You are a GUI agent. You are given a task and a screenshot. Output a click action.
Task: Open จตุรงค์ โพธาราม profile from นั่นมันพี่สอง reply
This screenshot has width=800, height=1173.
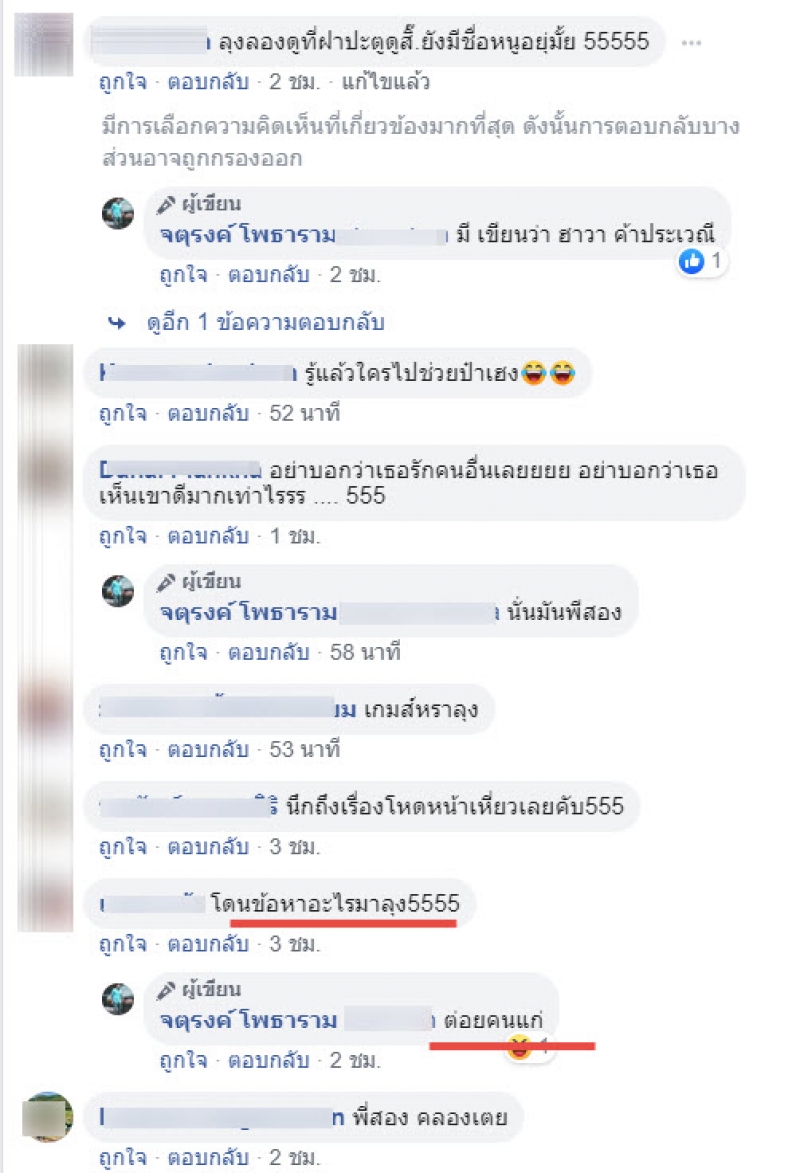(x=248, y=613)
